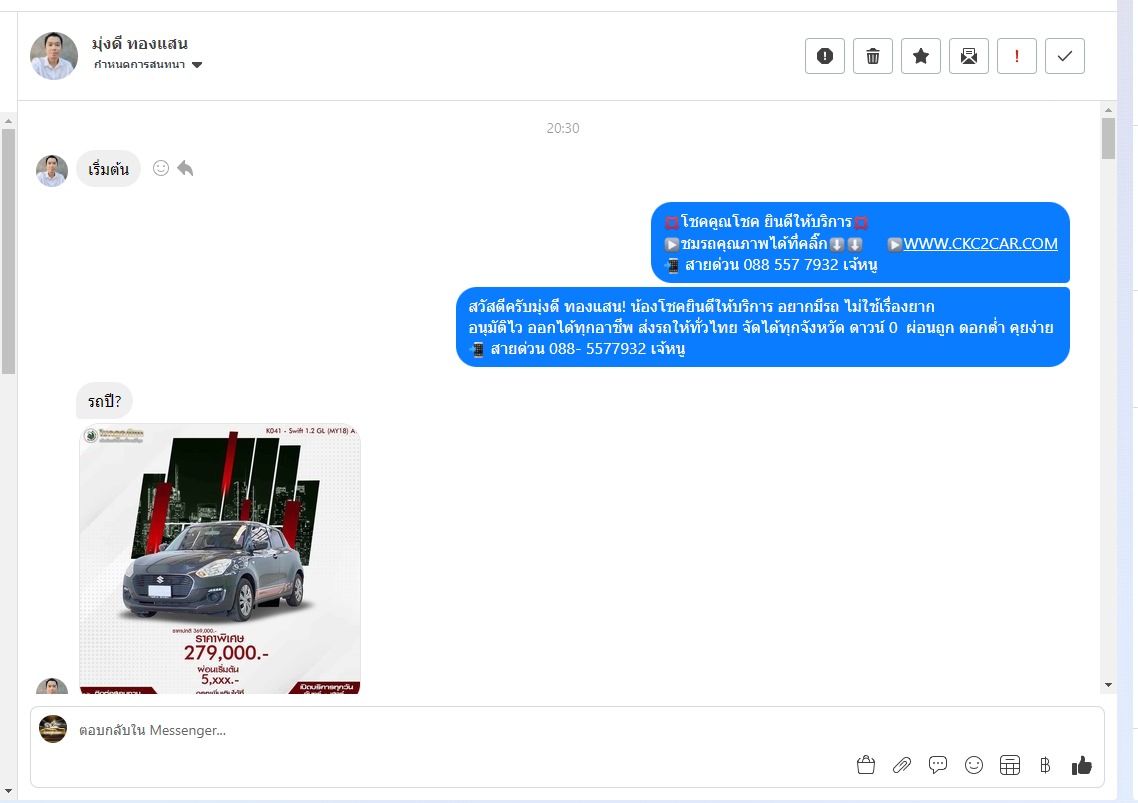Reply to the เริ่มต้น message
This screenshot has width=1138, height=803.
coord(185,168)
